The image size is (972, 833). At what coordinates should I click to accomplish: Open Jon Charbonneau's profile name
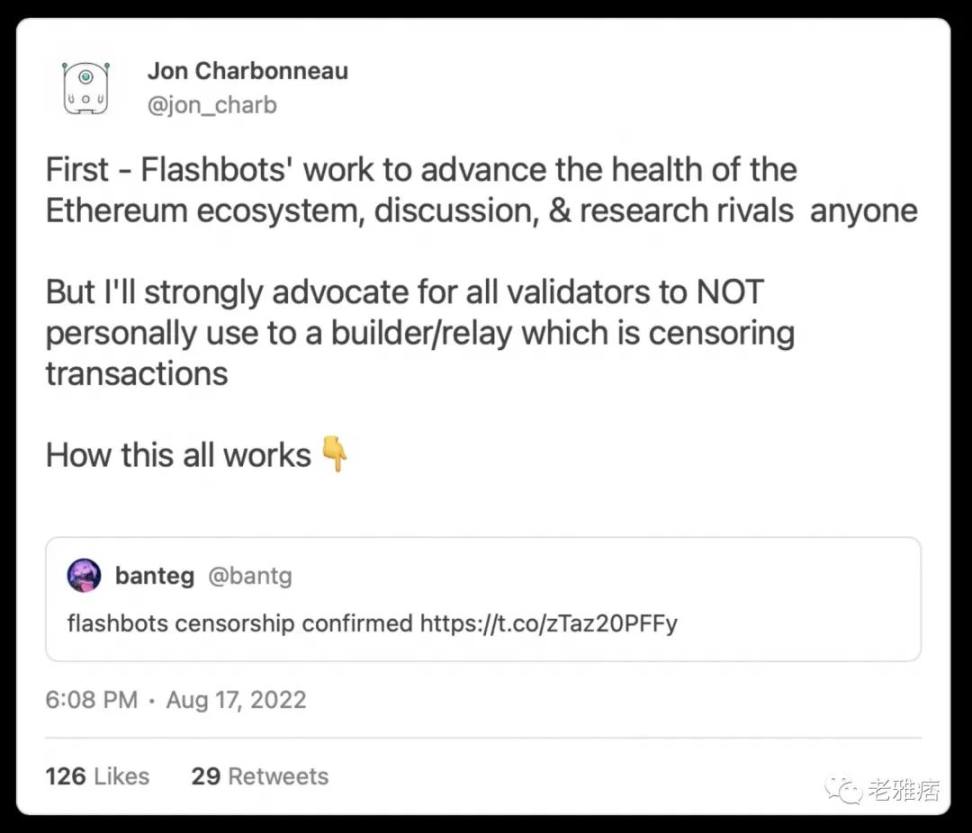tap(248, 70)
